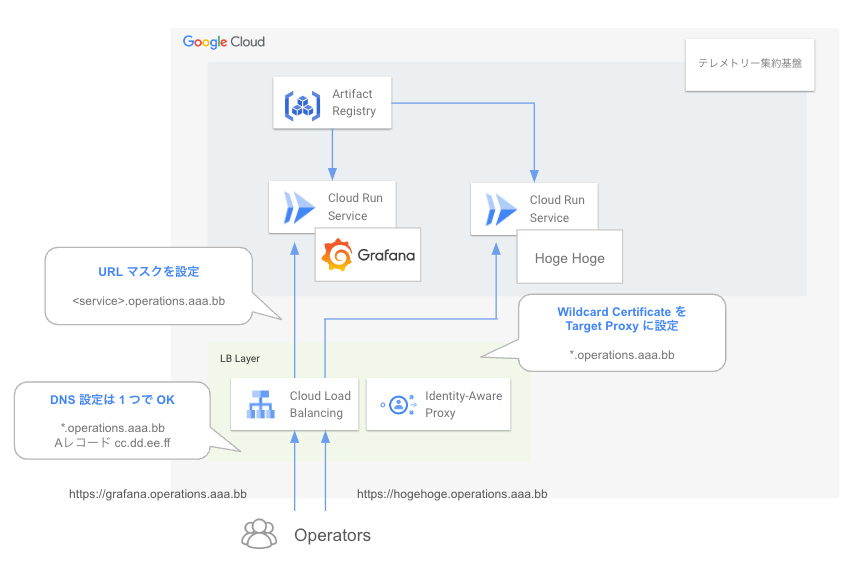Click the Cloud Load Balancing icon
This screenshot has height=567, width=860.
pyautogui.click(x=261, y=404)
